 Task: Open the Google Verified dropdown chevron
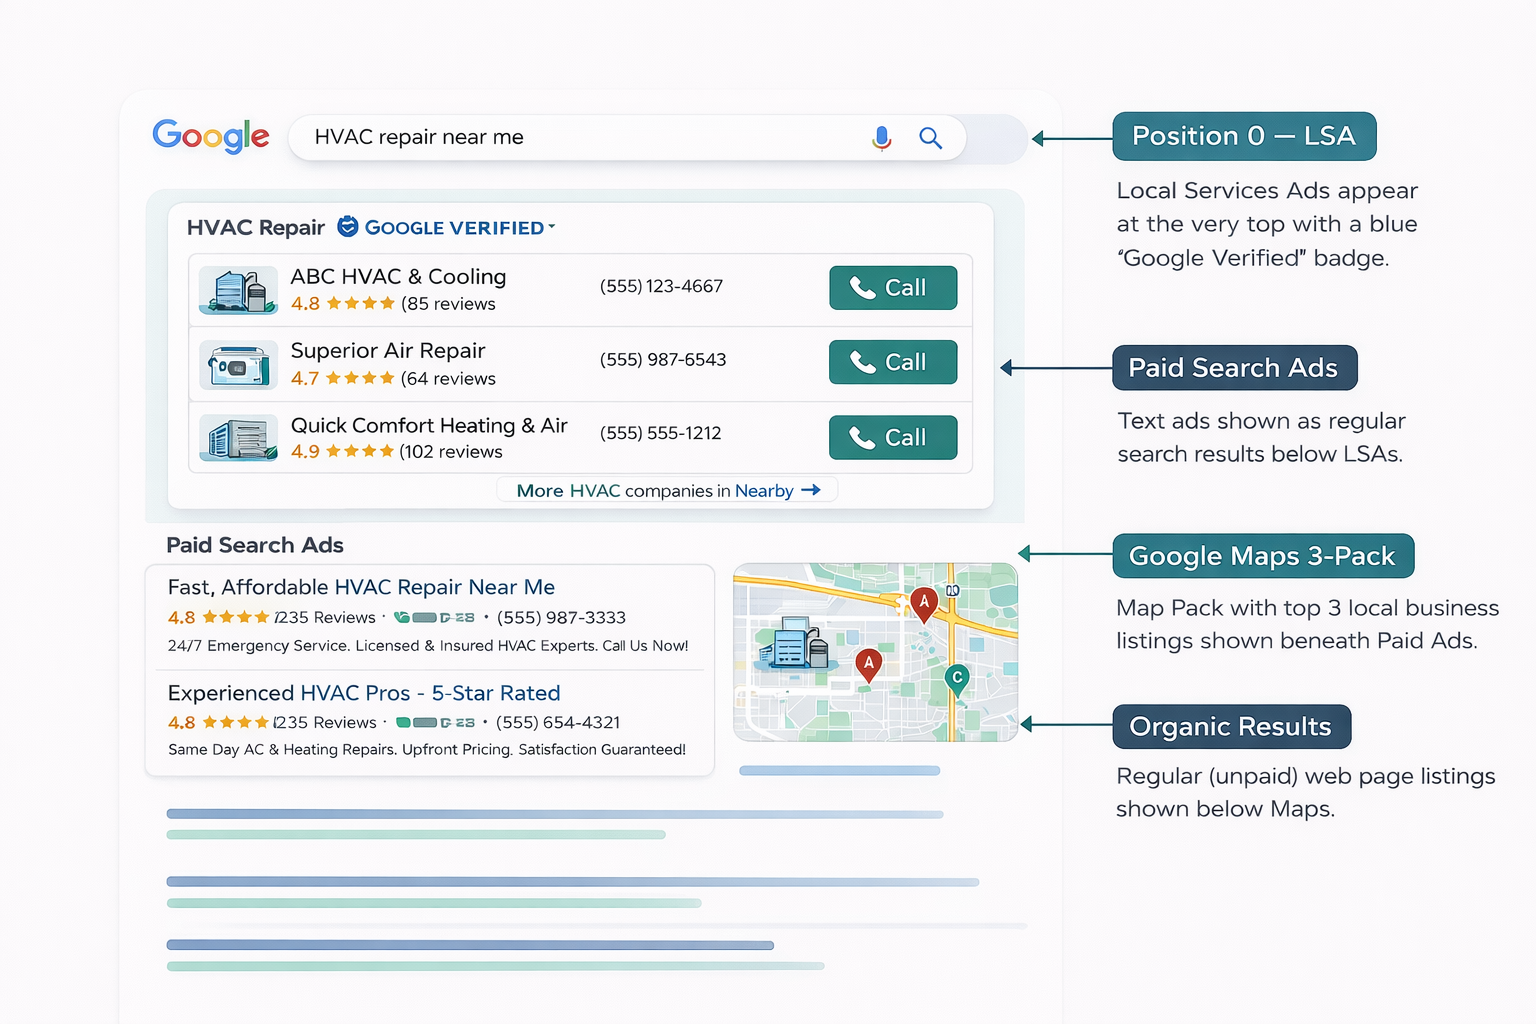pyautogui.click(x=551, y=227)
